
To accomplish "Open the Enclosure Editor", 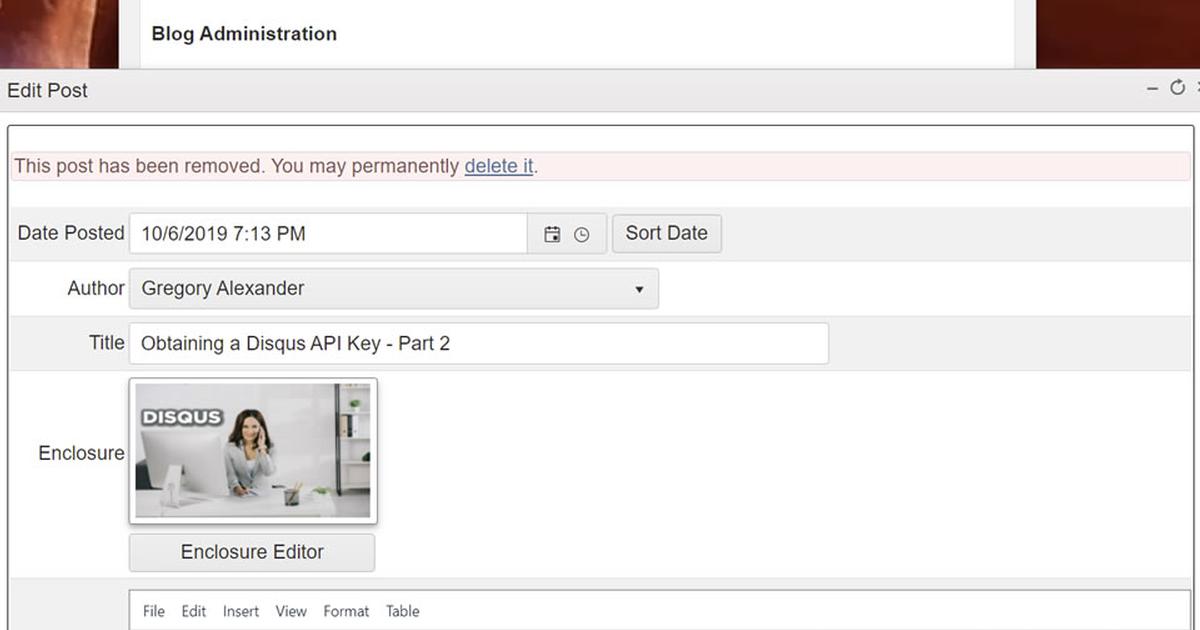I will (252, 552).
